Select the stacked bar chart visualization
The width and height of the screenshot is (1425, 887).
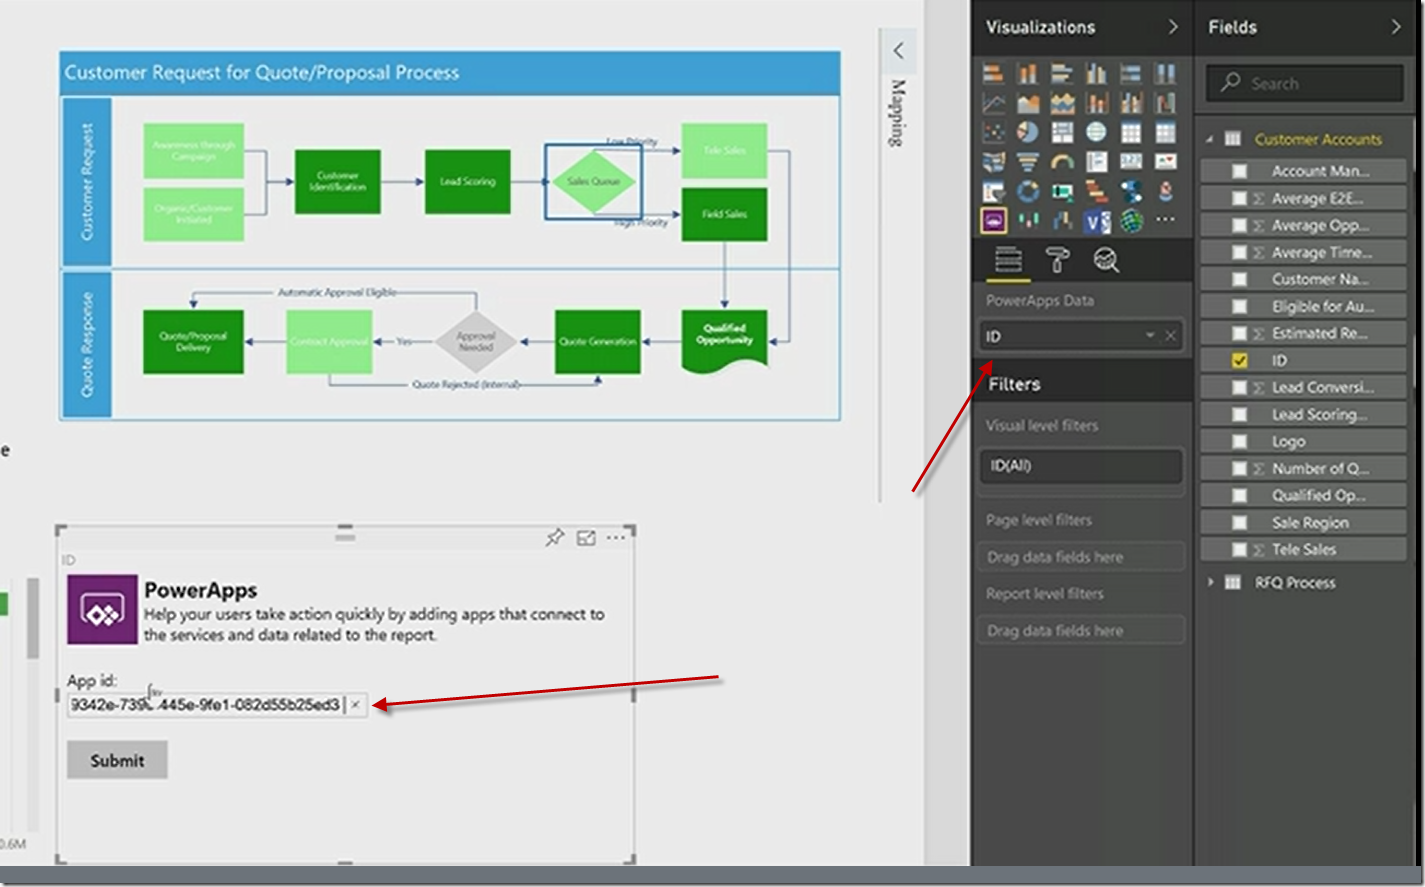click(993, 73)
